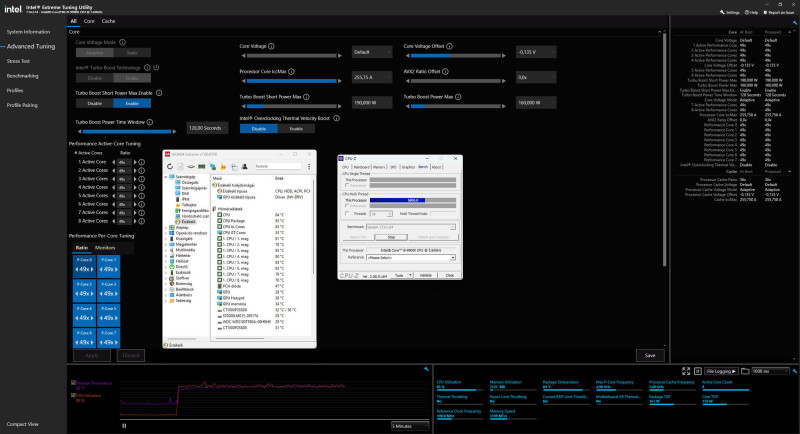Open CPU-Z Reference Please Select dropdown
The height and width of the screenshot is (434, 800).
410,258
